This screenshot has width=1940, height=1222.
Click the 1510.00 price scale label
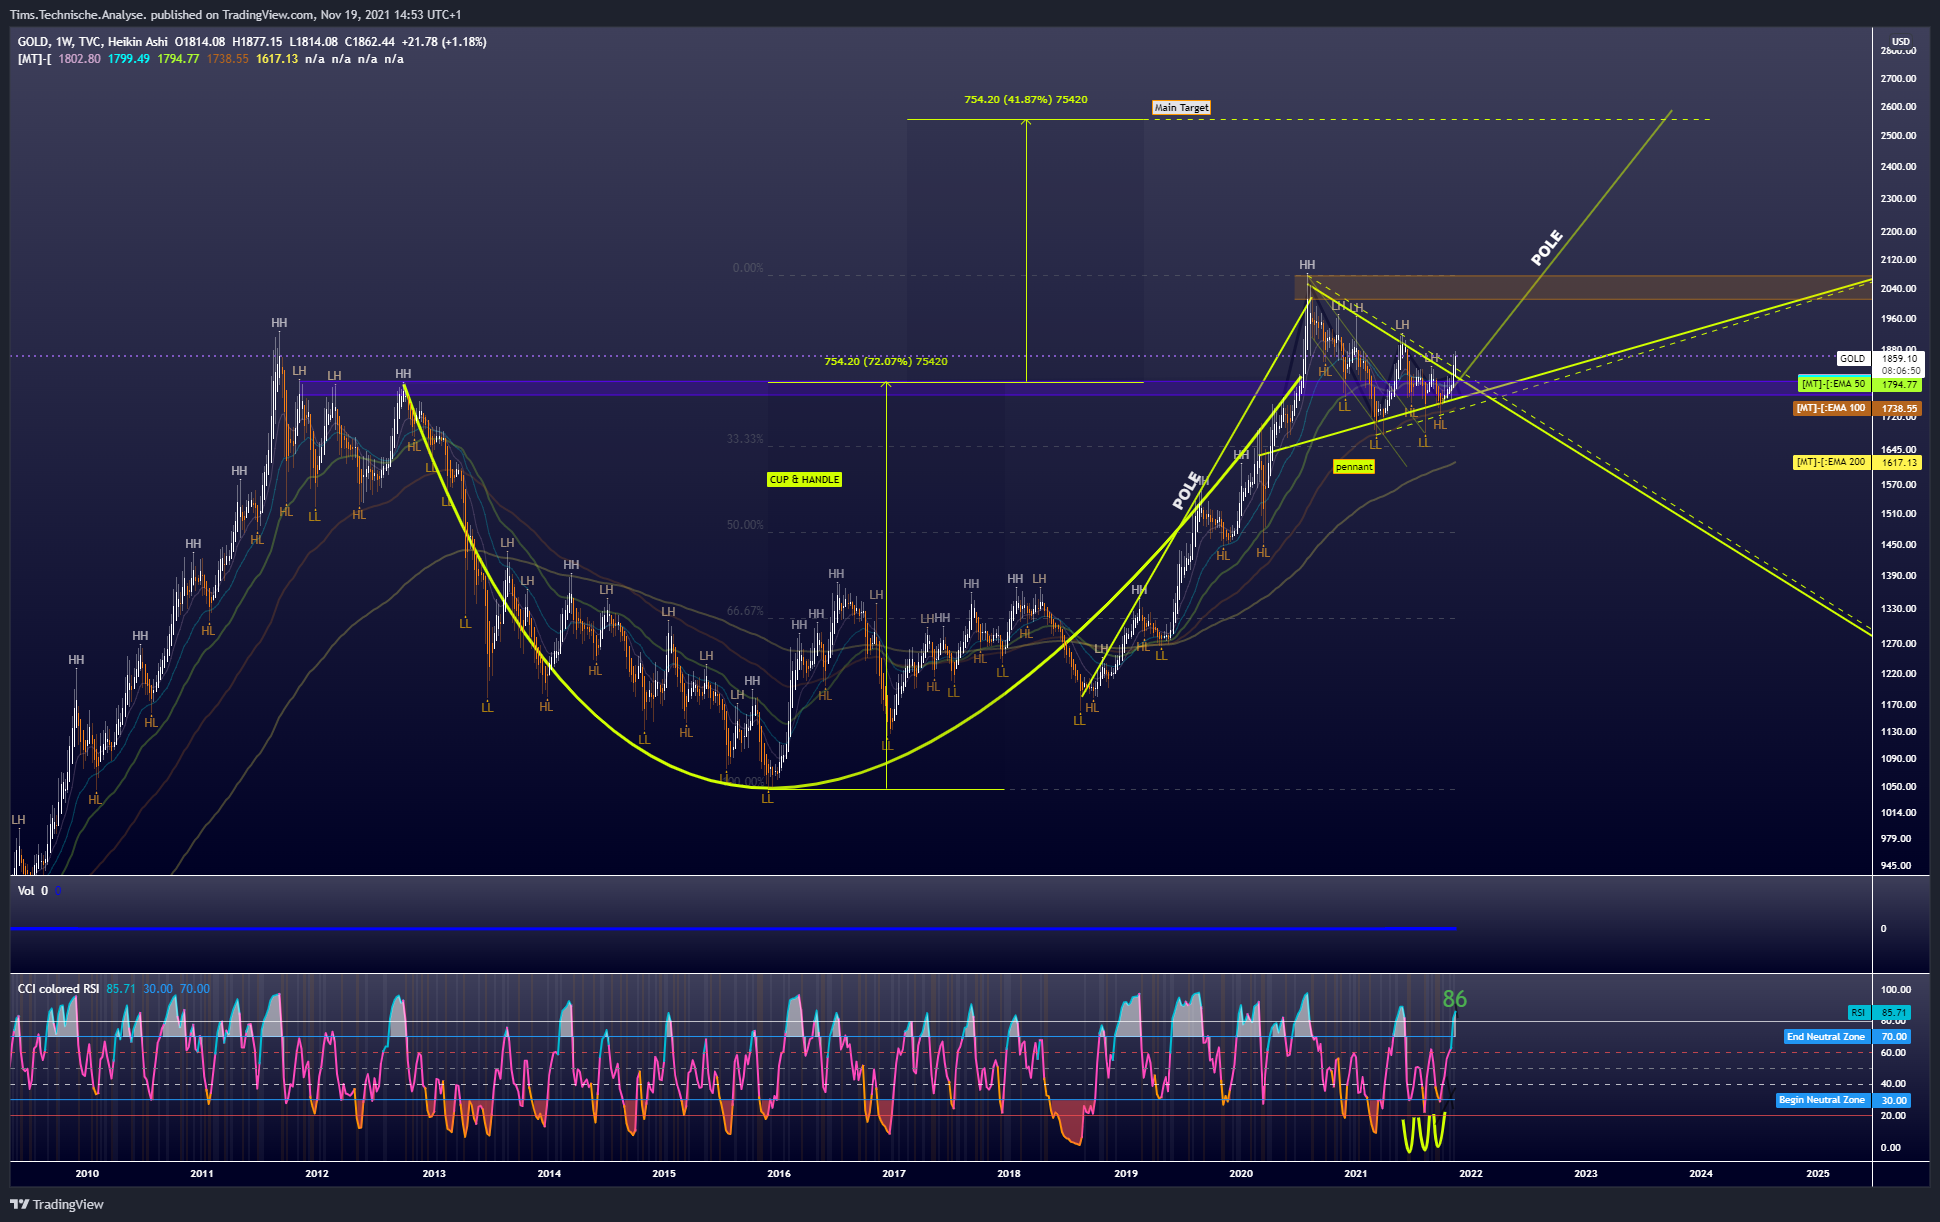[x=1898, y=514]
